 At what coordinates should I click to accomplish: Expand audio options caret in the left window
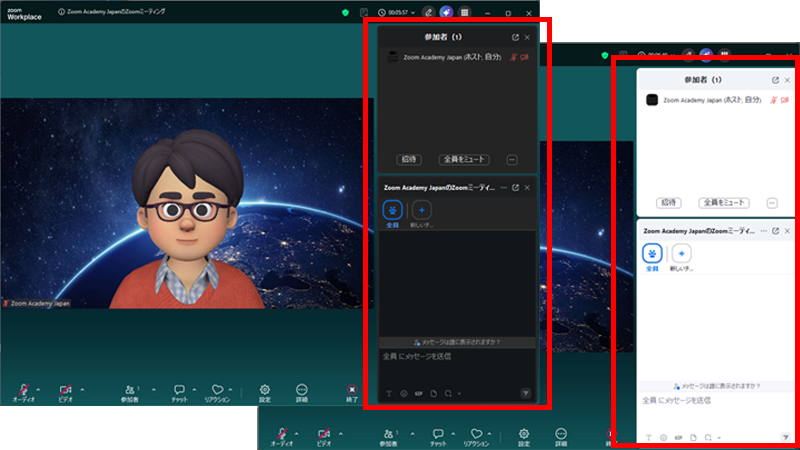point(39,389)
